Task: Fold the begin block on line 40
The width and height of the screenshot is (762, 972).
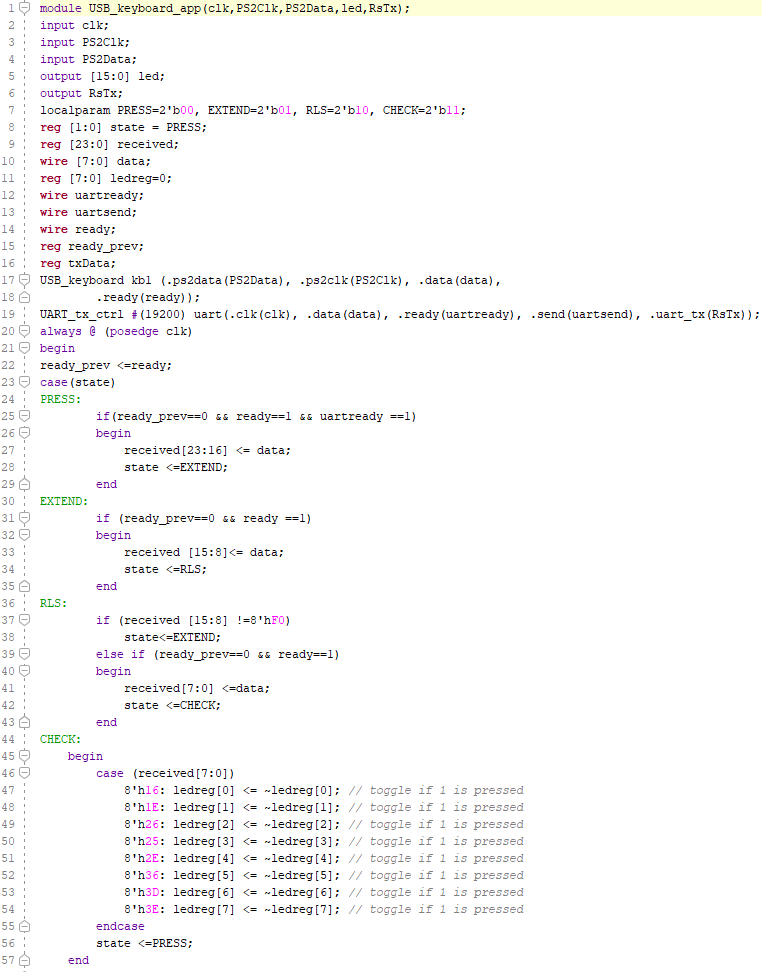Action: (25, 671)
